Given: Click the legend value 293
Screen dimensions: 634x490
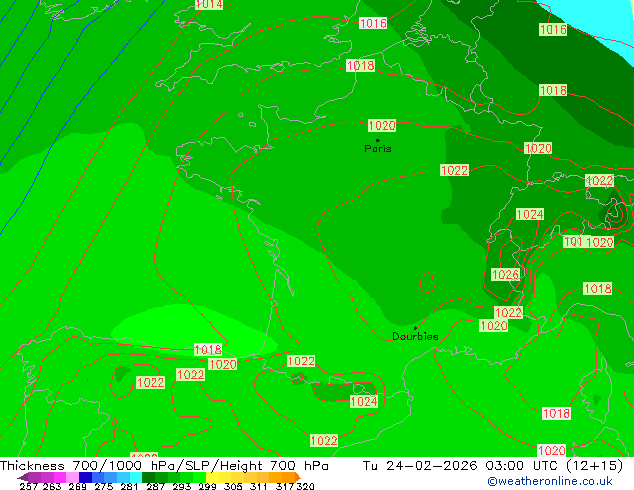Looking at the screenshot, I should coord(182,486).
